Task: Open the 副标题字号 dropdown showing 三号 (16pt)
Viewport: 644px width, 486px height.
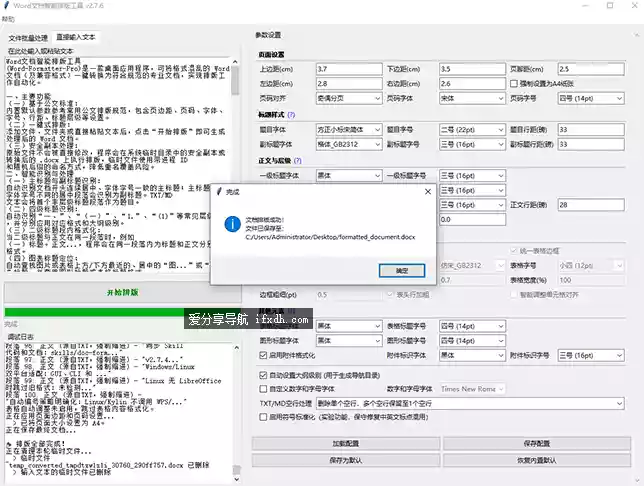Action: (472, 144)
